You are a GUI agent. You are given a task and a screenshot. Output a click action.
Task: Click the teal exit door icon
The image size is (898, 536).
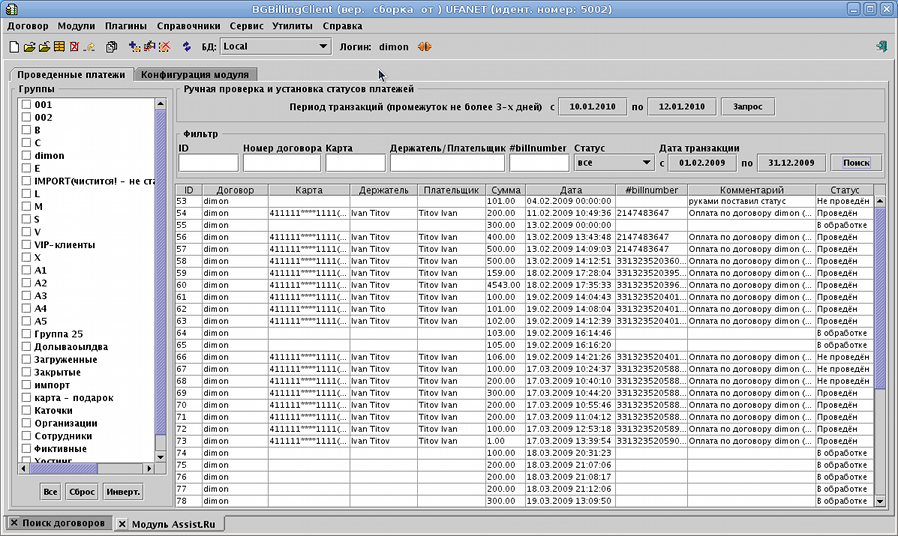coord(881,46)
